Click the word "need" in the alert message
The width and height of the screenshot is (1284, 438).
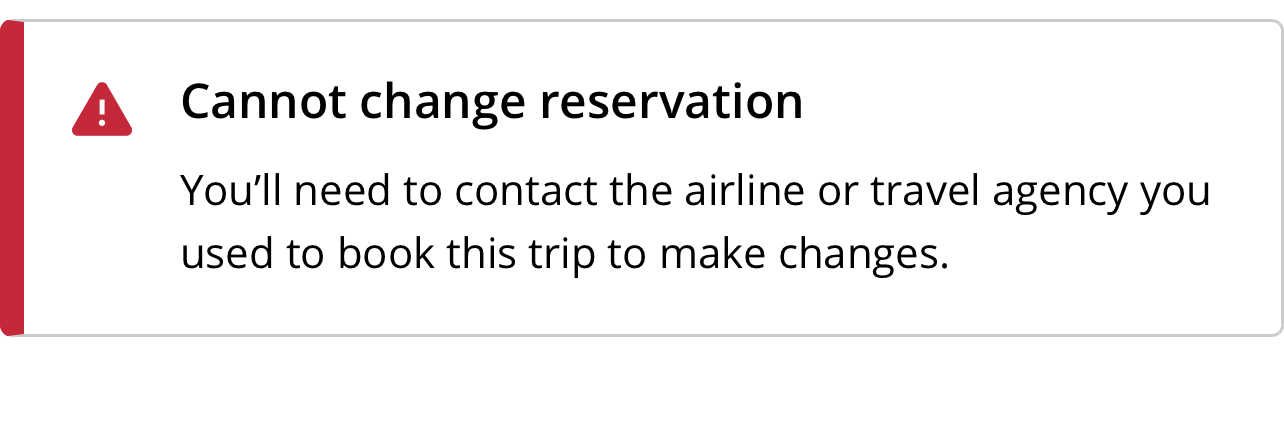click(338, 191)
